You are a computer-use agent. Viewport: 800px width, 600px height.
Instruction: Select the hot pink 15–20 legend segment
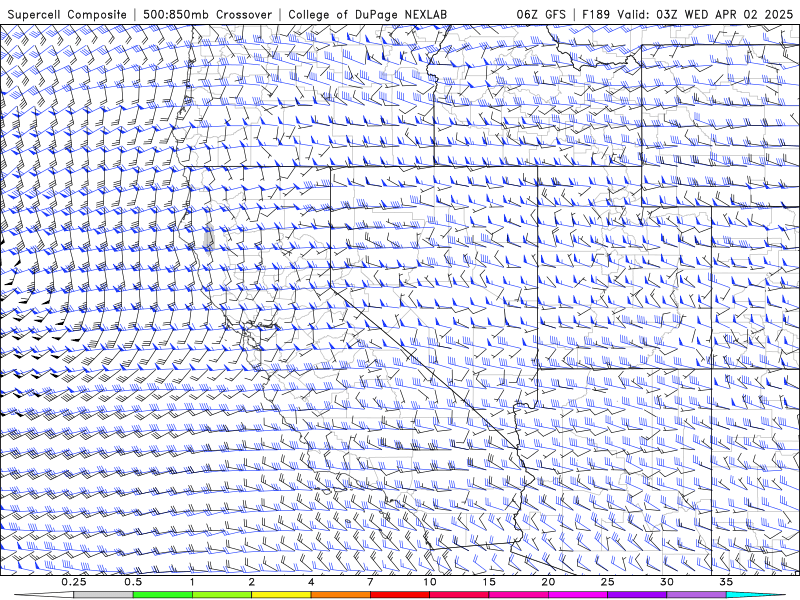tap(518, 595)
